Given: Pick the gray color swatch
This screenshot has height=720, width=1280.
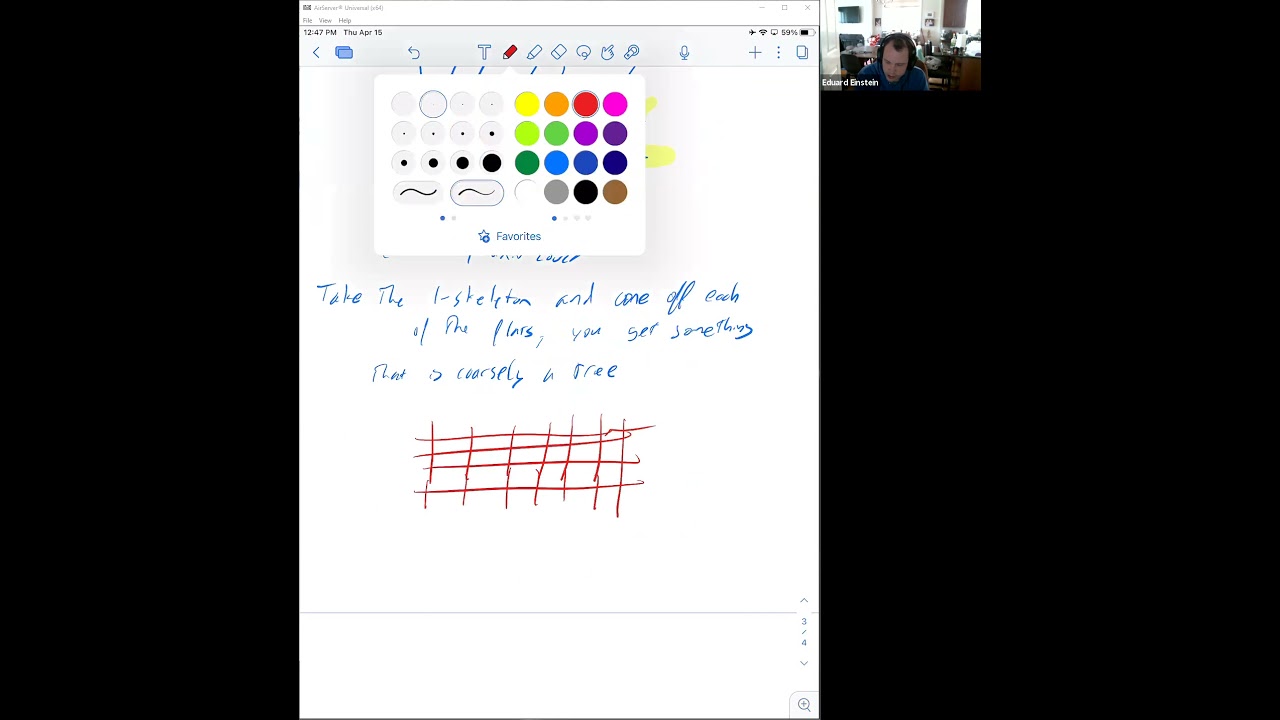Looking at the screenshot, I should coord(556,192).
